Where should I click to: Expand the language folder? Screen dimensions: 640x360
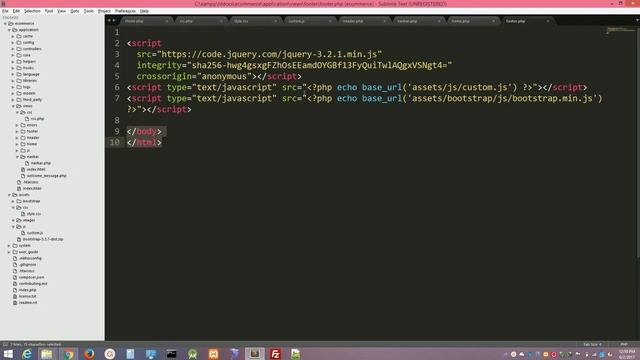(13, 74)
